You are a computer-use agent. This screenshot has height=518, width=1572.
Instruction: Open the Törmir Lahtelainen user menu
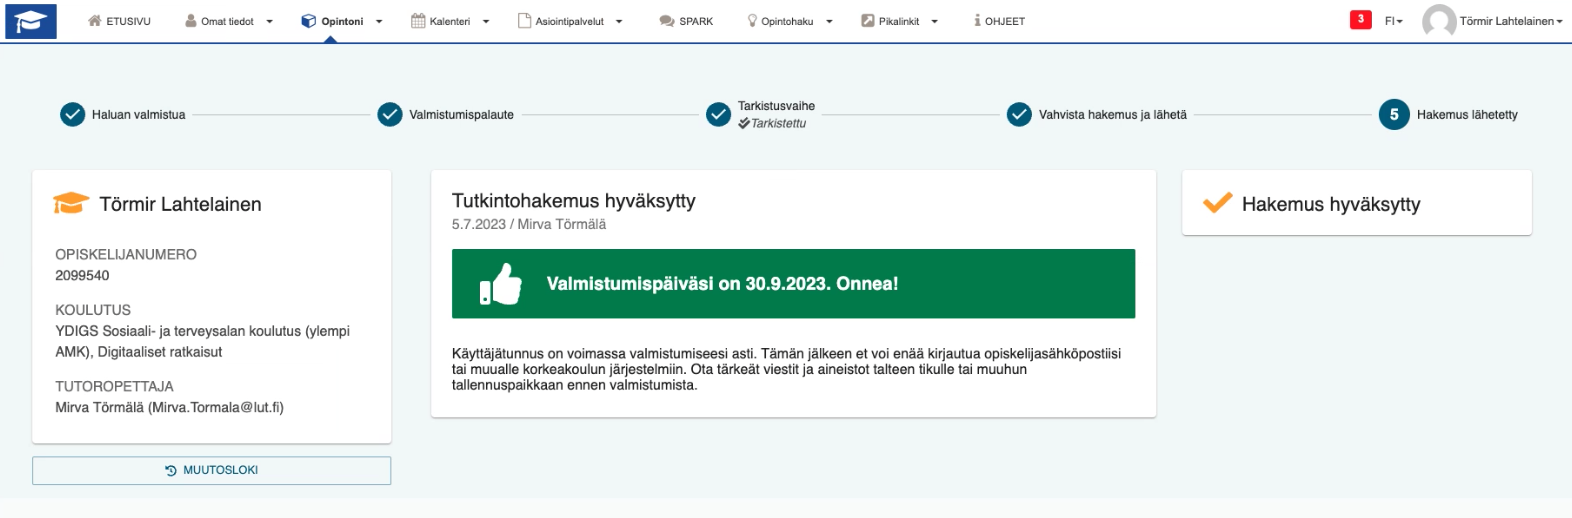(x=1510, y=21)
